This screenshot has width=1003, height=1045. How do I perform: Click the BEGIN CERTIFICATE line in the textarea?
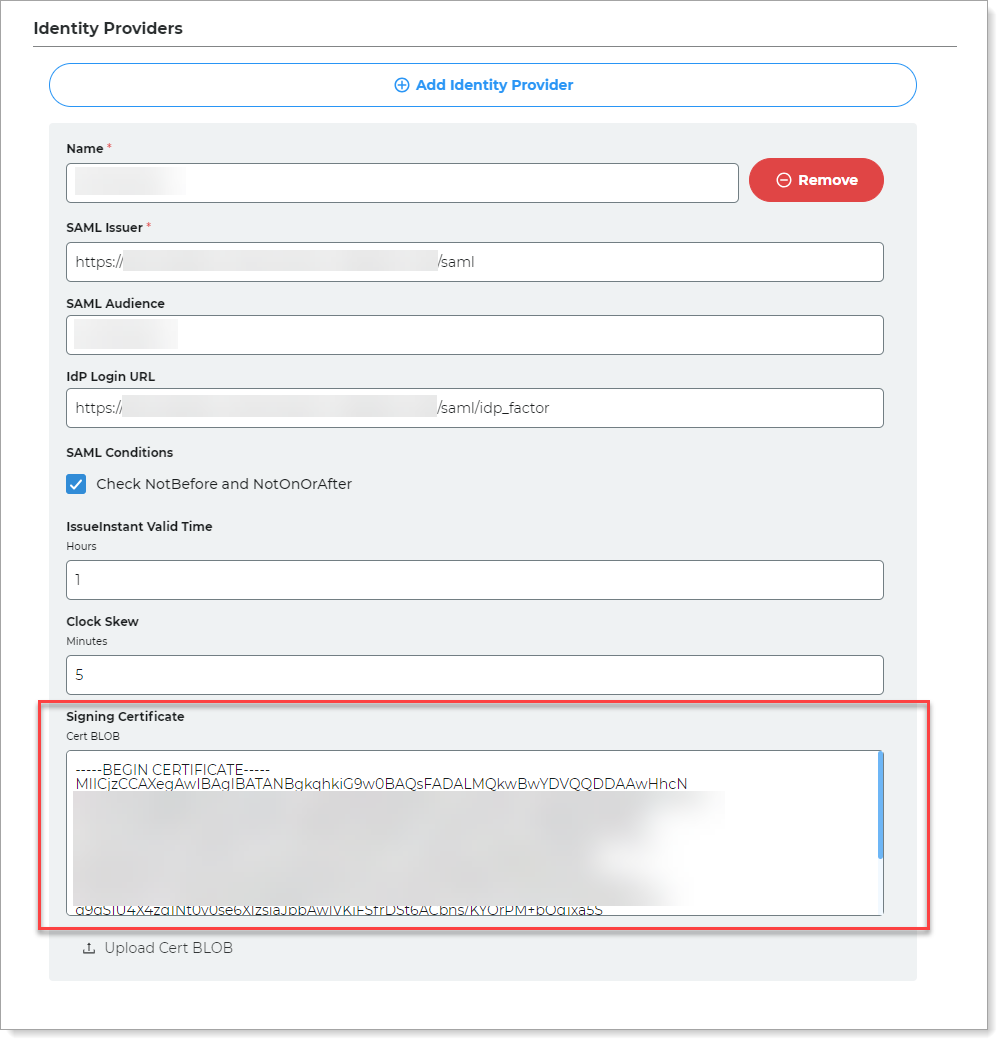pyautogui.click(x=173, y=769)
